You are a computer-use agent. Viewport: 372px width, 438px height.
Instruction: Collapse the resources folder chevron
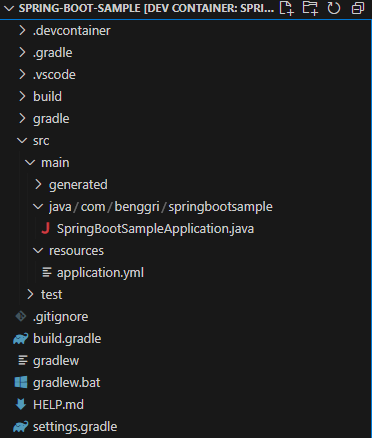tap(38, 251)
